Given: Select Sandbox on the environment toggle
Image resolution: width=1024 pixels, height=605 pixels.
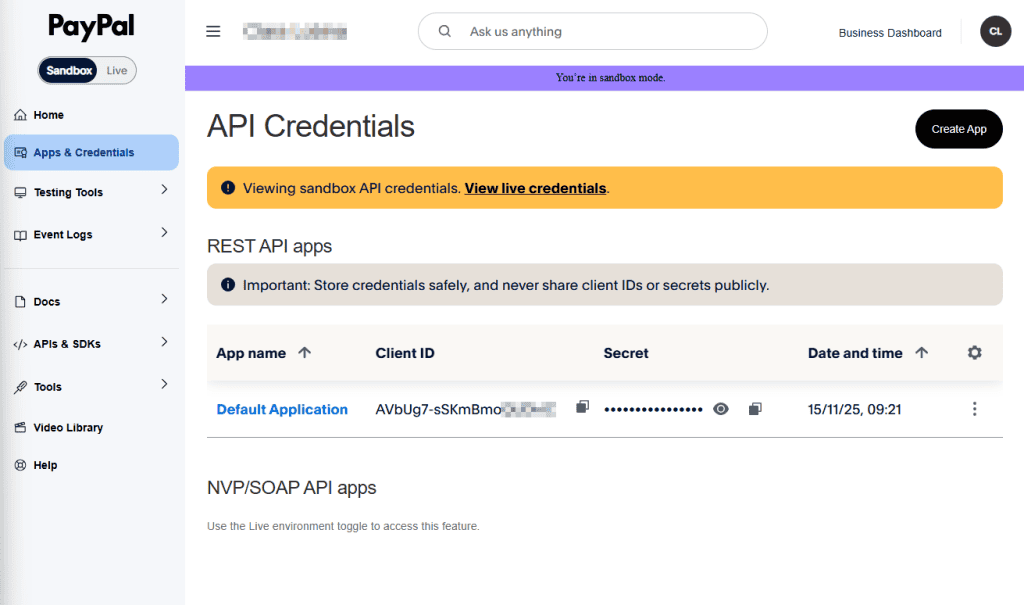Looking at the screenshot, I should pyautogui.click(x=68, y=70).
